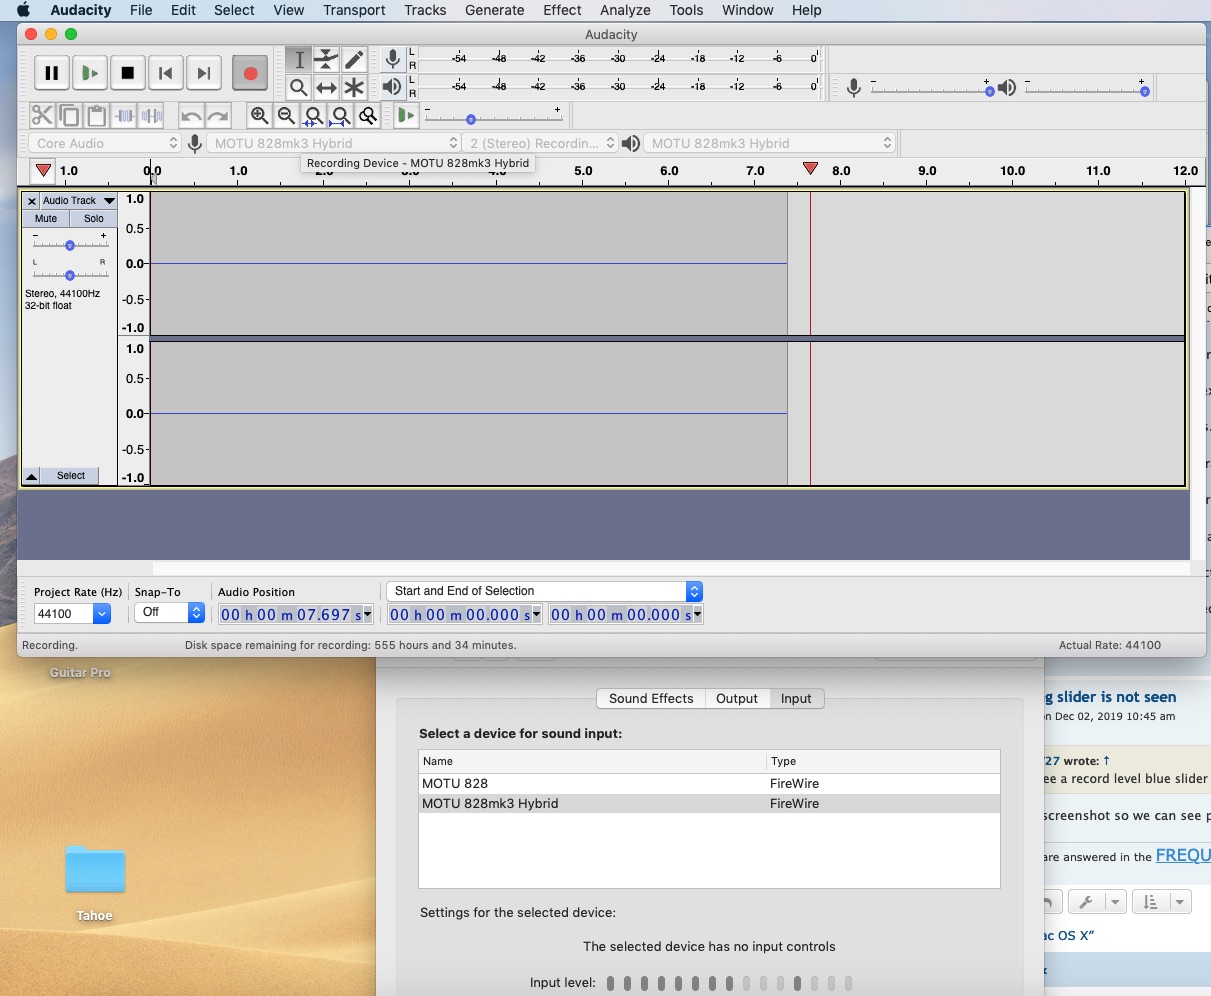Skip to end of track
The image size is (1211, 996).
click(x=204, y=73)
